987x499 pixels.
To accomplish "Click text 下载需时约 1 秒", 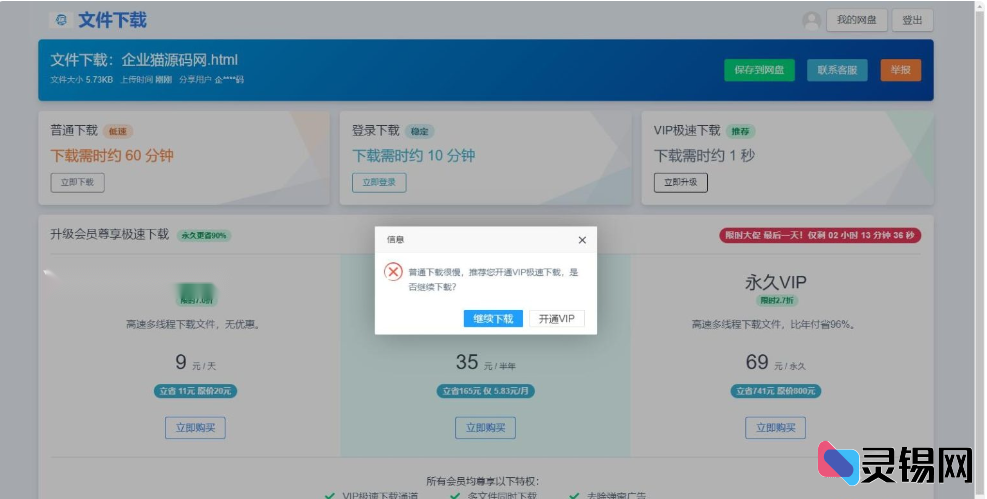I will coord(704,155).
